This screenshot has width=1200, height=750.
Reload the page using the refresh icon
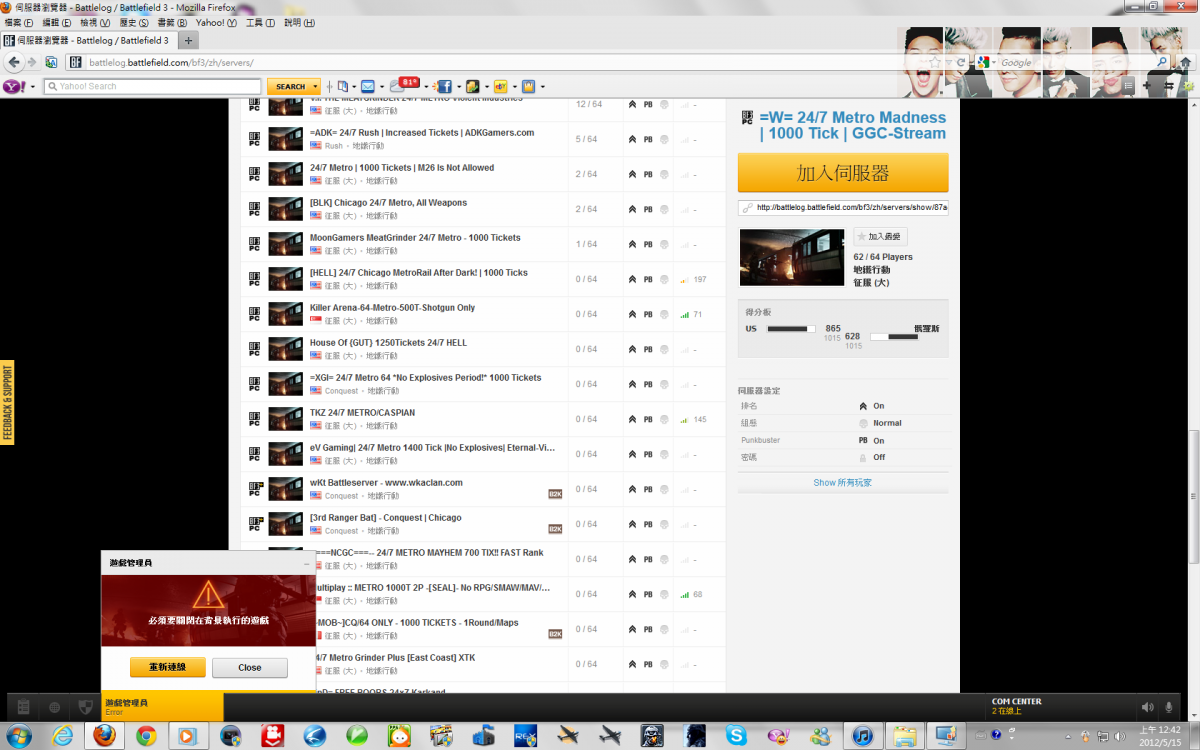(x=961, y=62)
